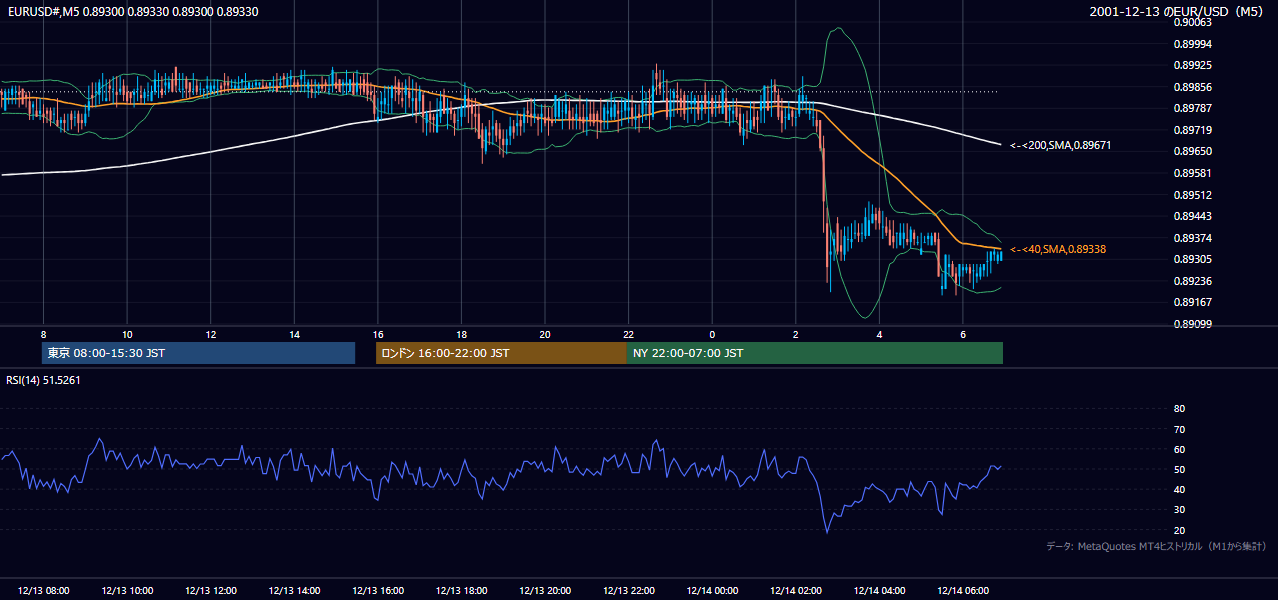Select the NY 22:00-07:00 JST session bar
Image resolution: width=1278 pixels, height=600 pixels.
coord(815,353)
